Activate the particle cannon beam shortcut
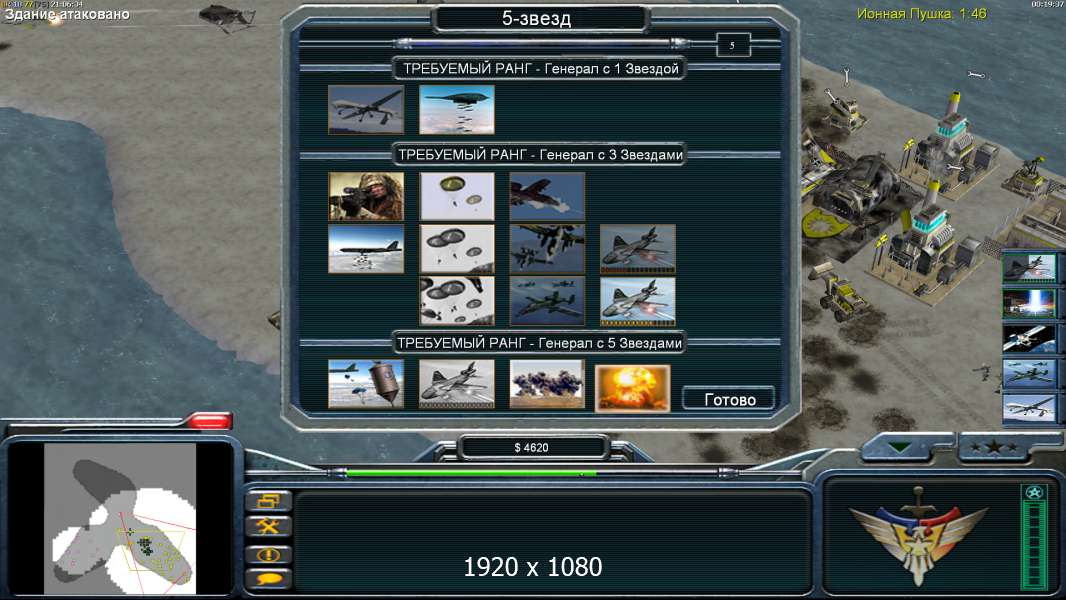 [1029, 302]
